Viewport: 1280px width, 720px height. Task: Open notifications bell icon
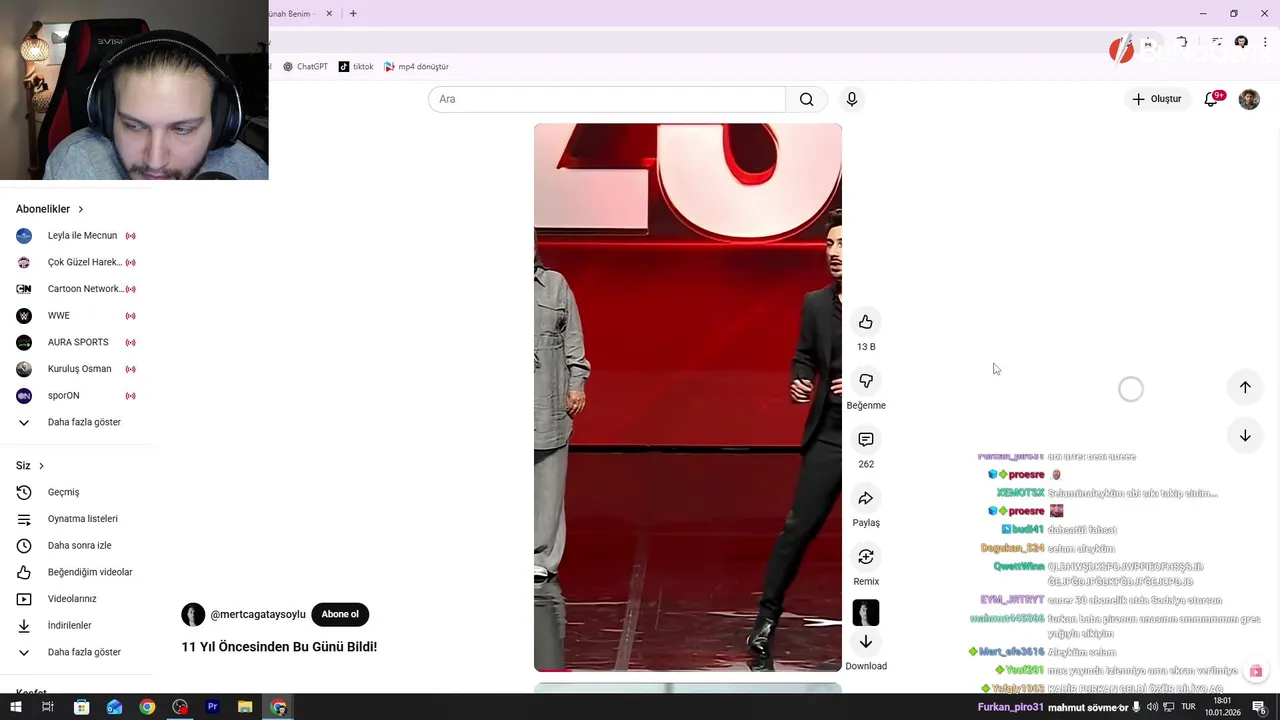pyautogui.click(x=1211, y=99)
